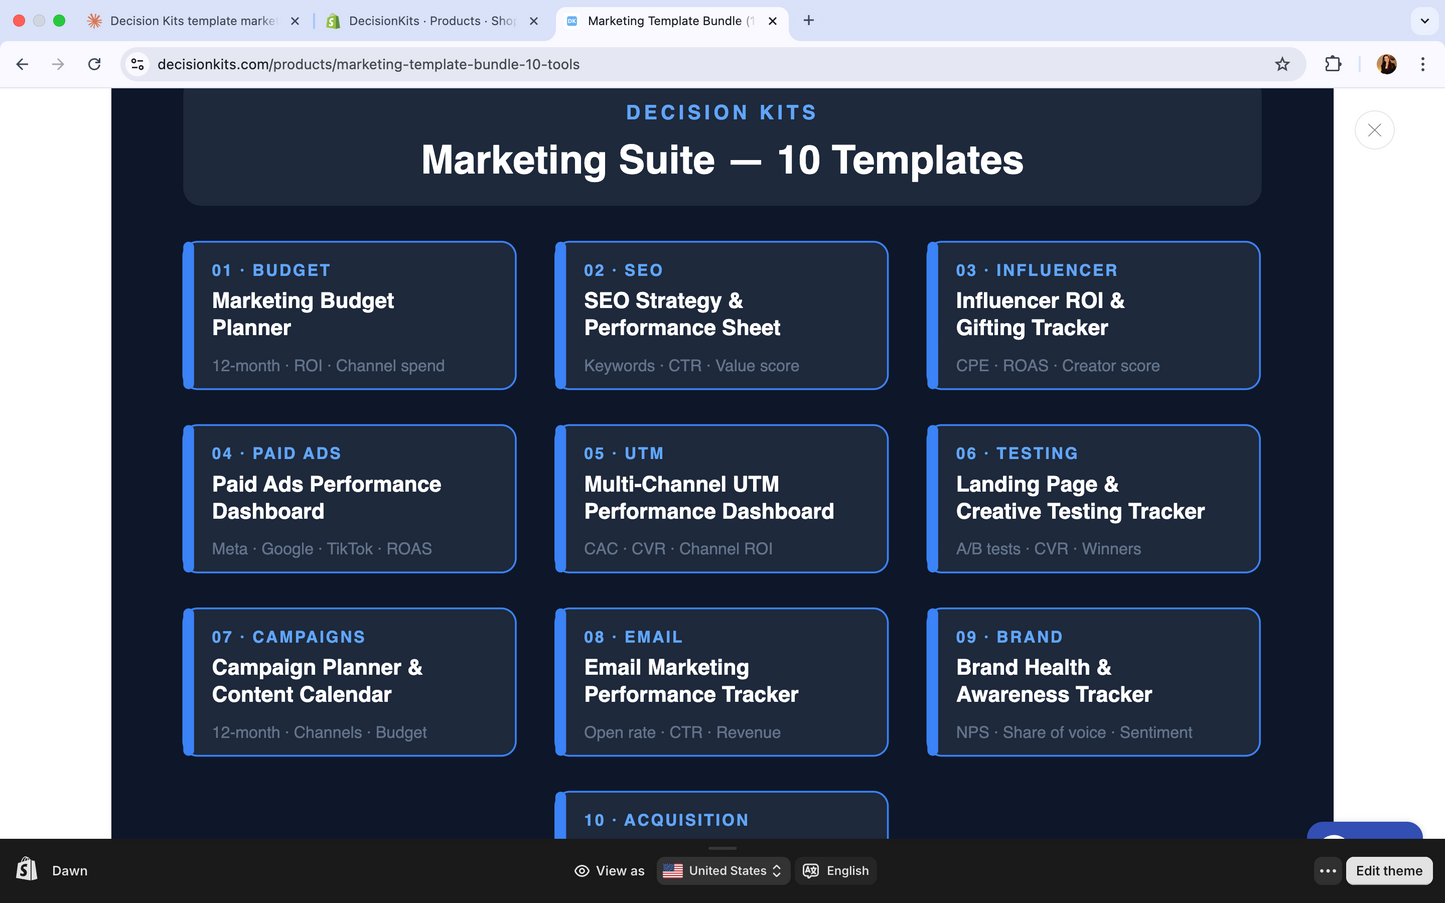Open site information via the tune icon

pos(137,63)
